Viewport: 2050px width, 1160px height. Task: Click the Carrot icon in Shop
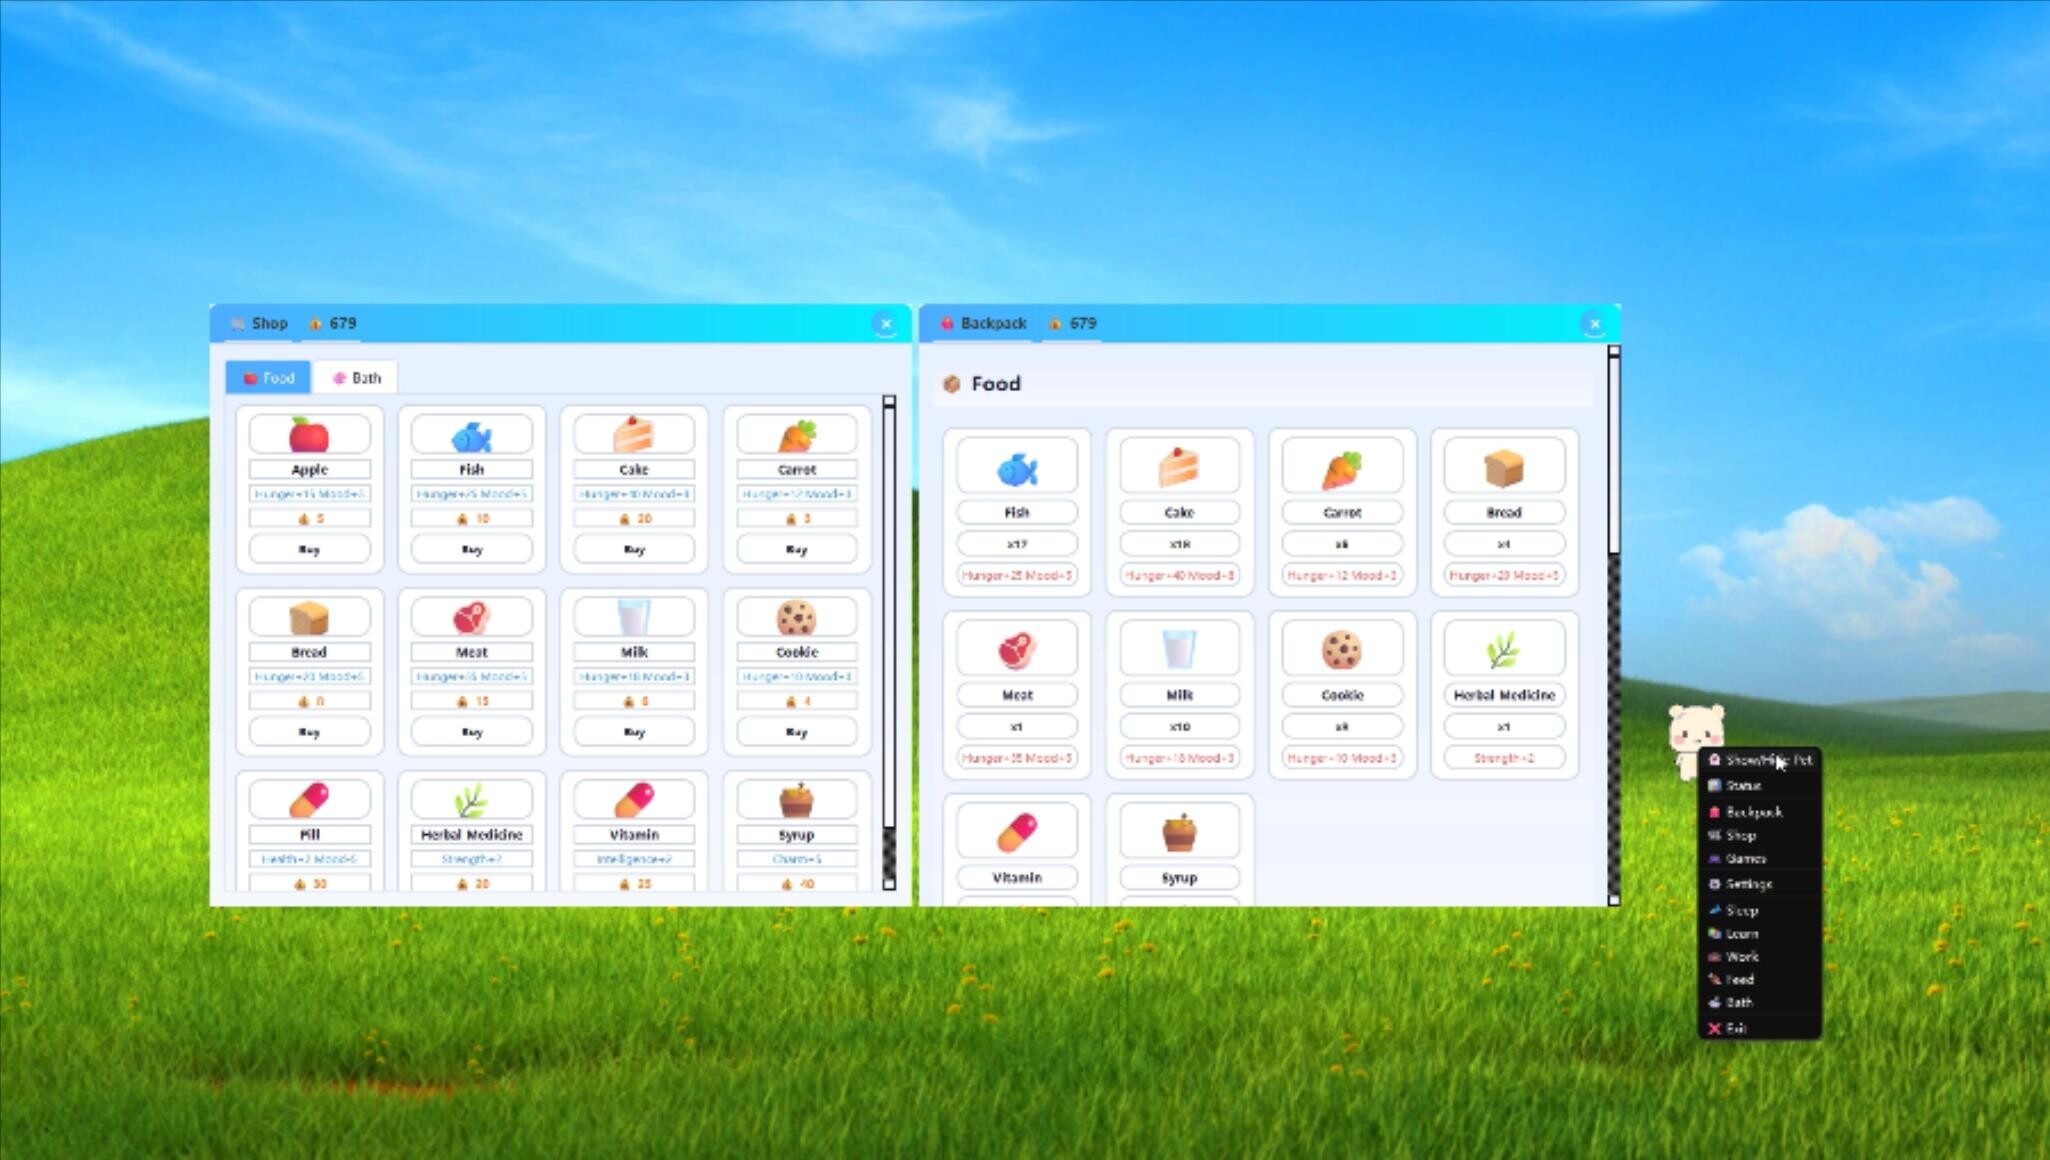coord(796,436)
